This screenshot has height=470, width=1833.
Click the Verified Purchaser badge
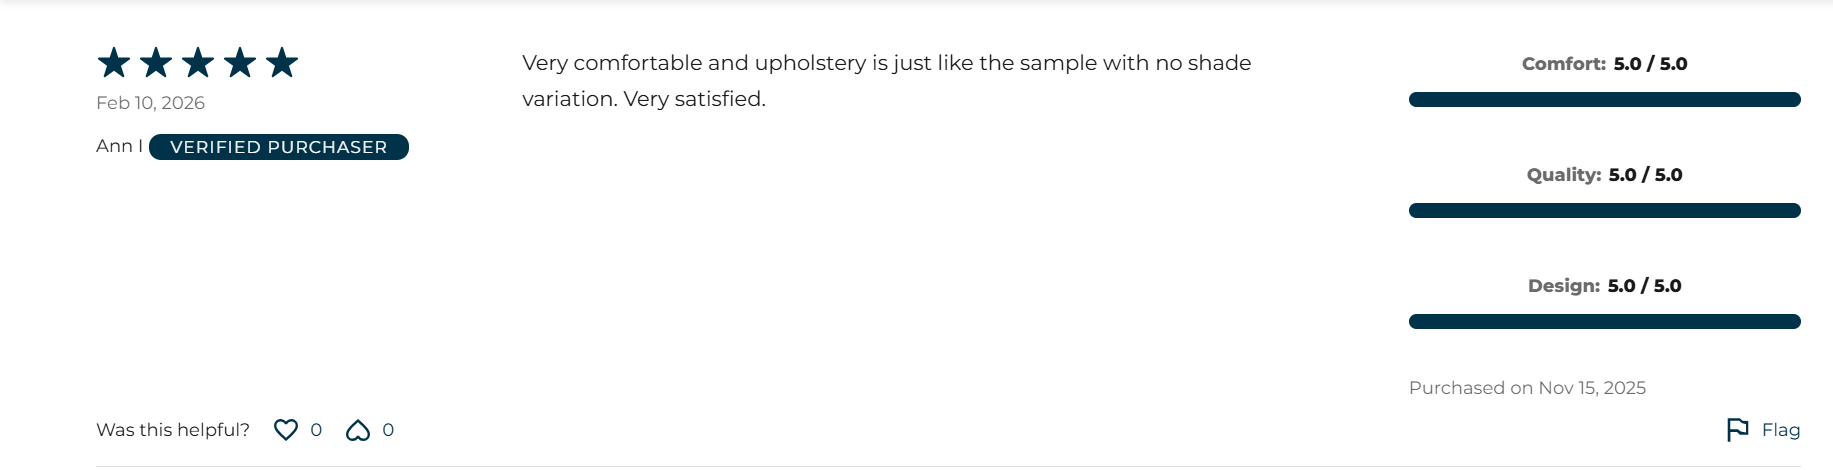pos(278,147)
